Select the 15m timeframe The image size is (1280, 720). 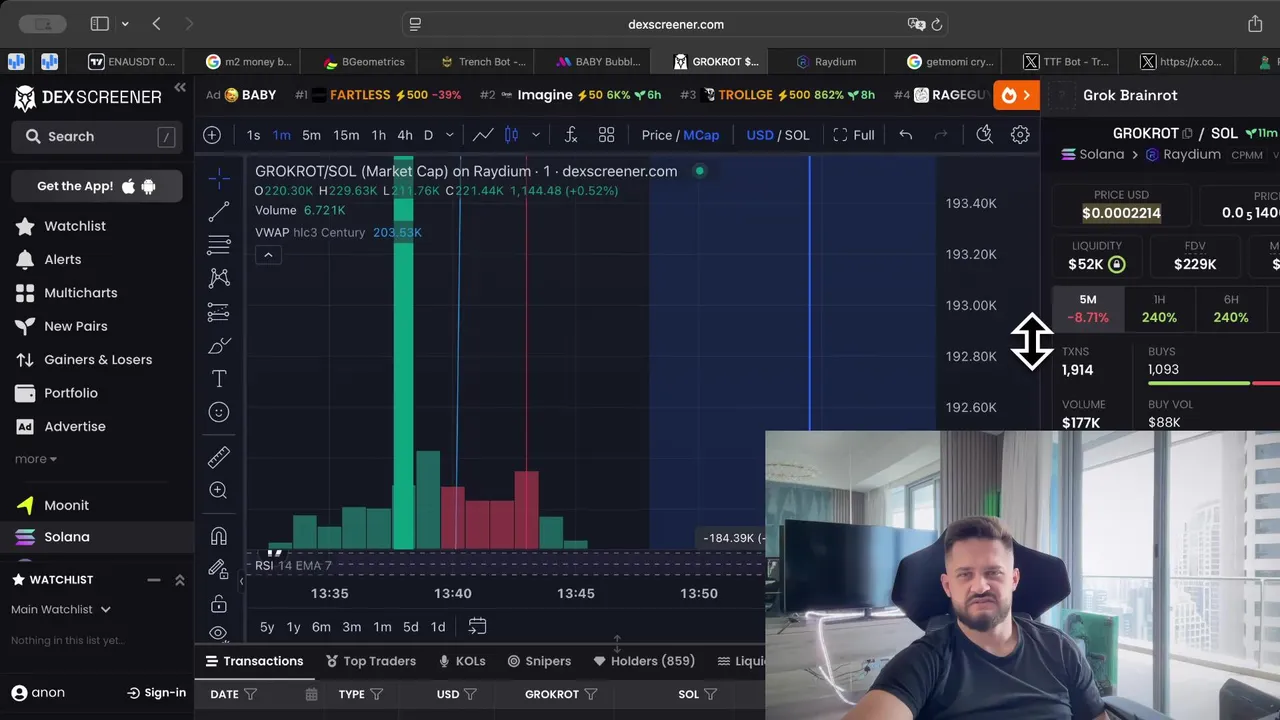(346, 135)
